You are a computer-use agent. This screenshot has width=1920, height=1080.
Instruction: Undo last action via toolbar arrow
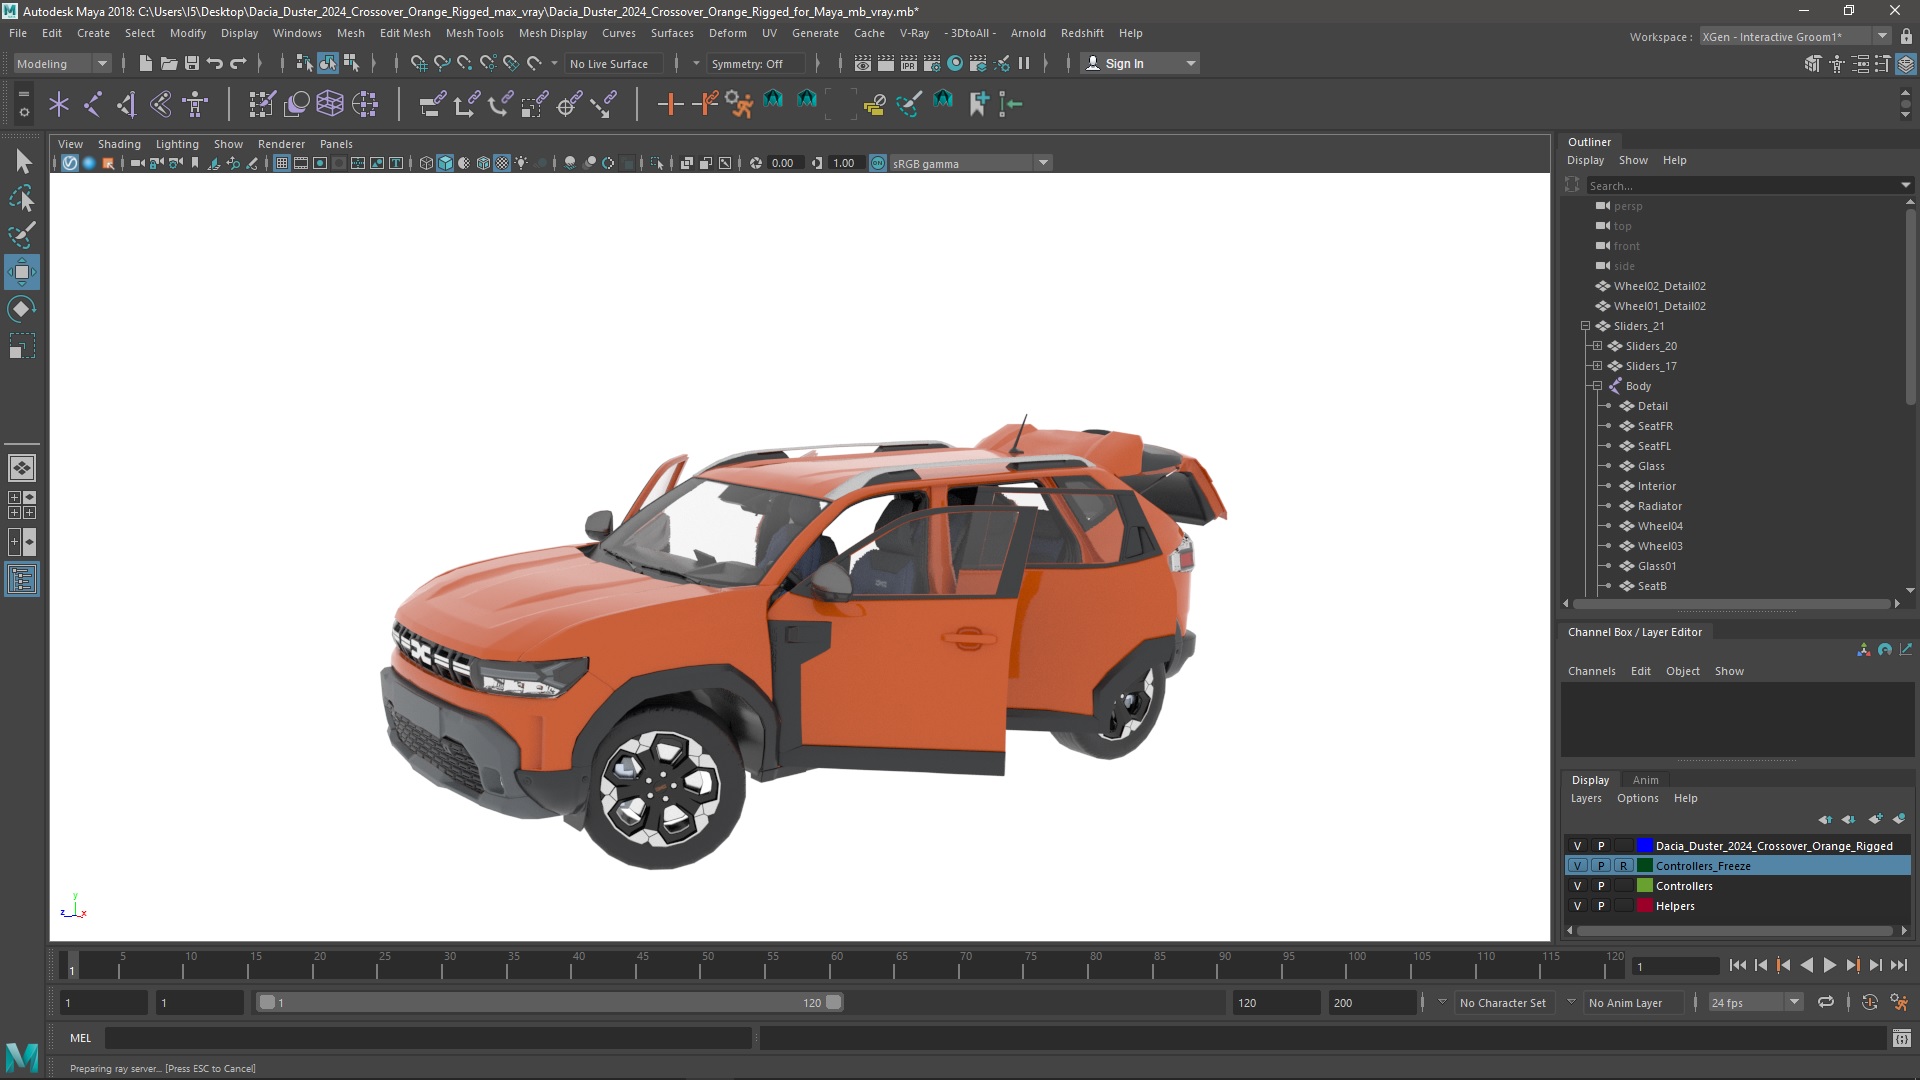[215, 63]
